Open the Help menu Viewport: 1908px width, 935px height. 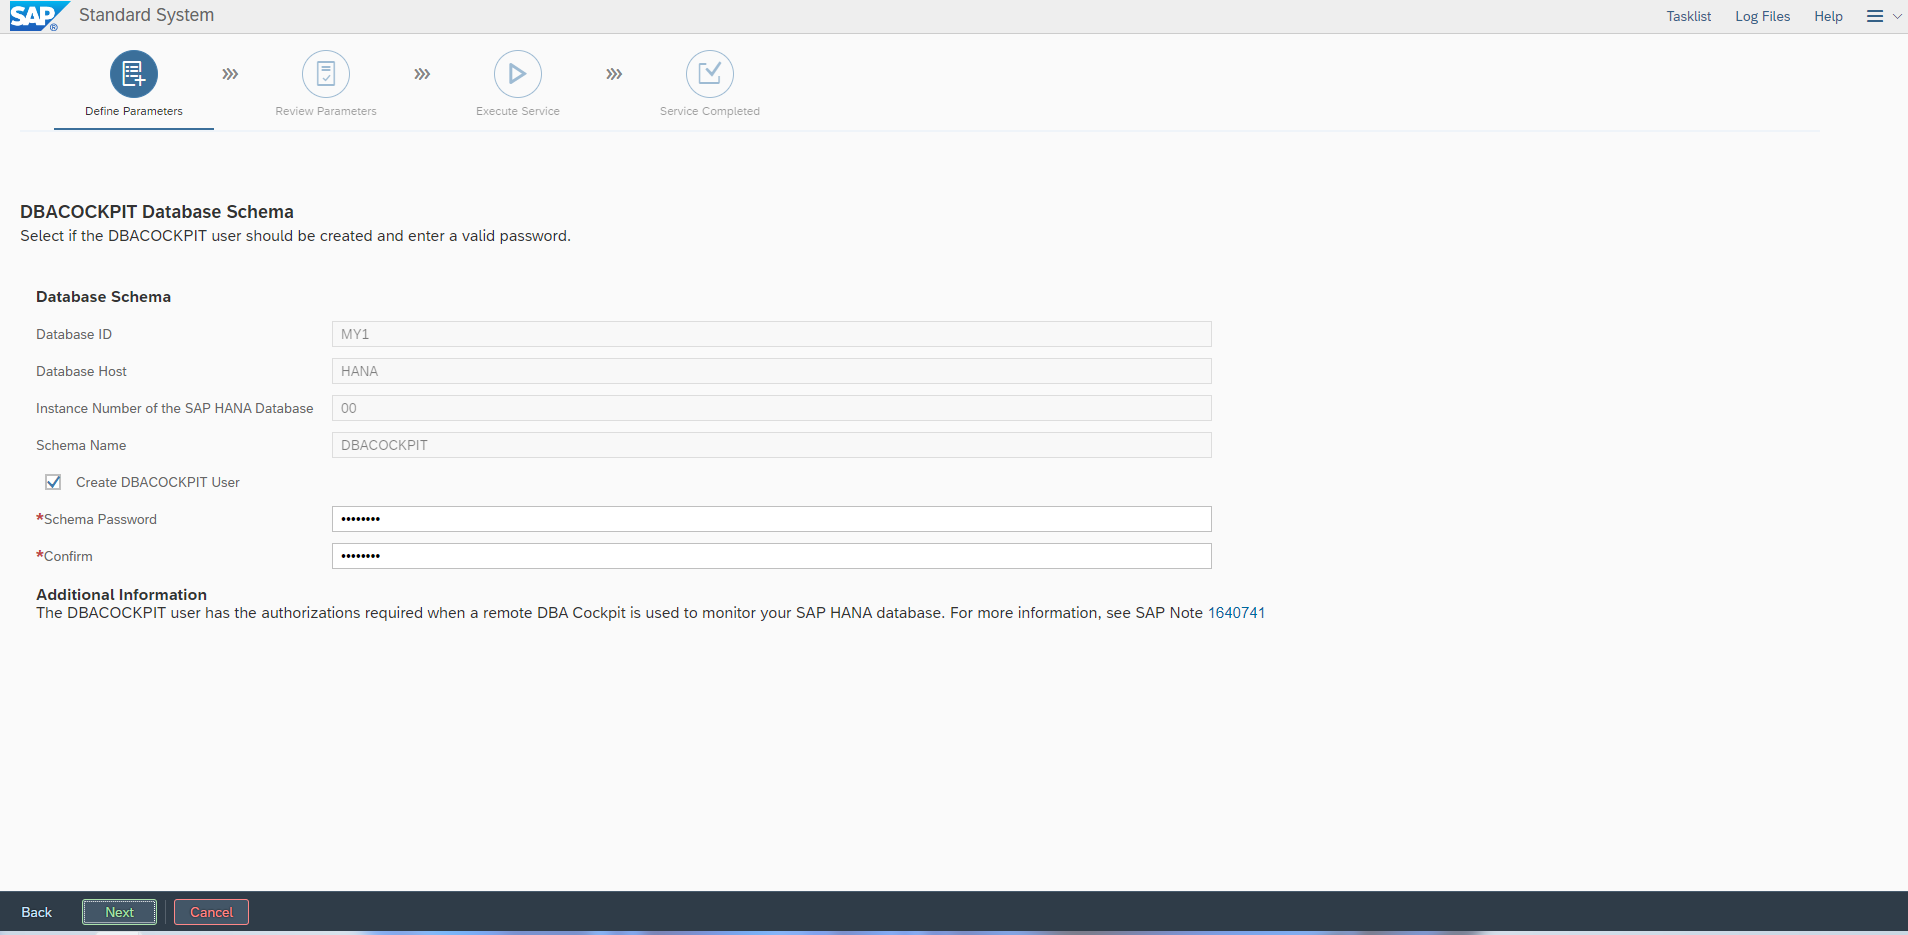pyautogui.click(x=1828, y=16)
